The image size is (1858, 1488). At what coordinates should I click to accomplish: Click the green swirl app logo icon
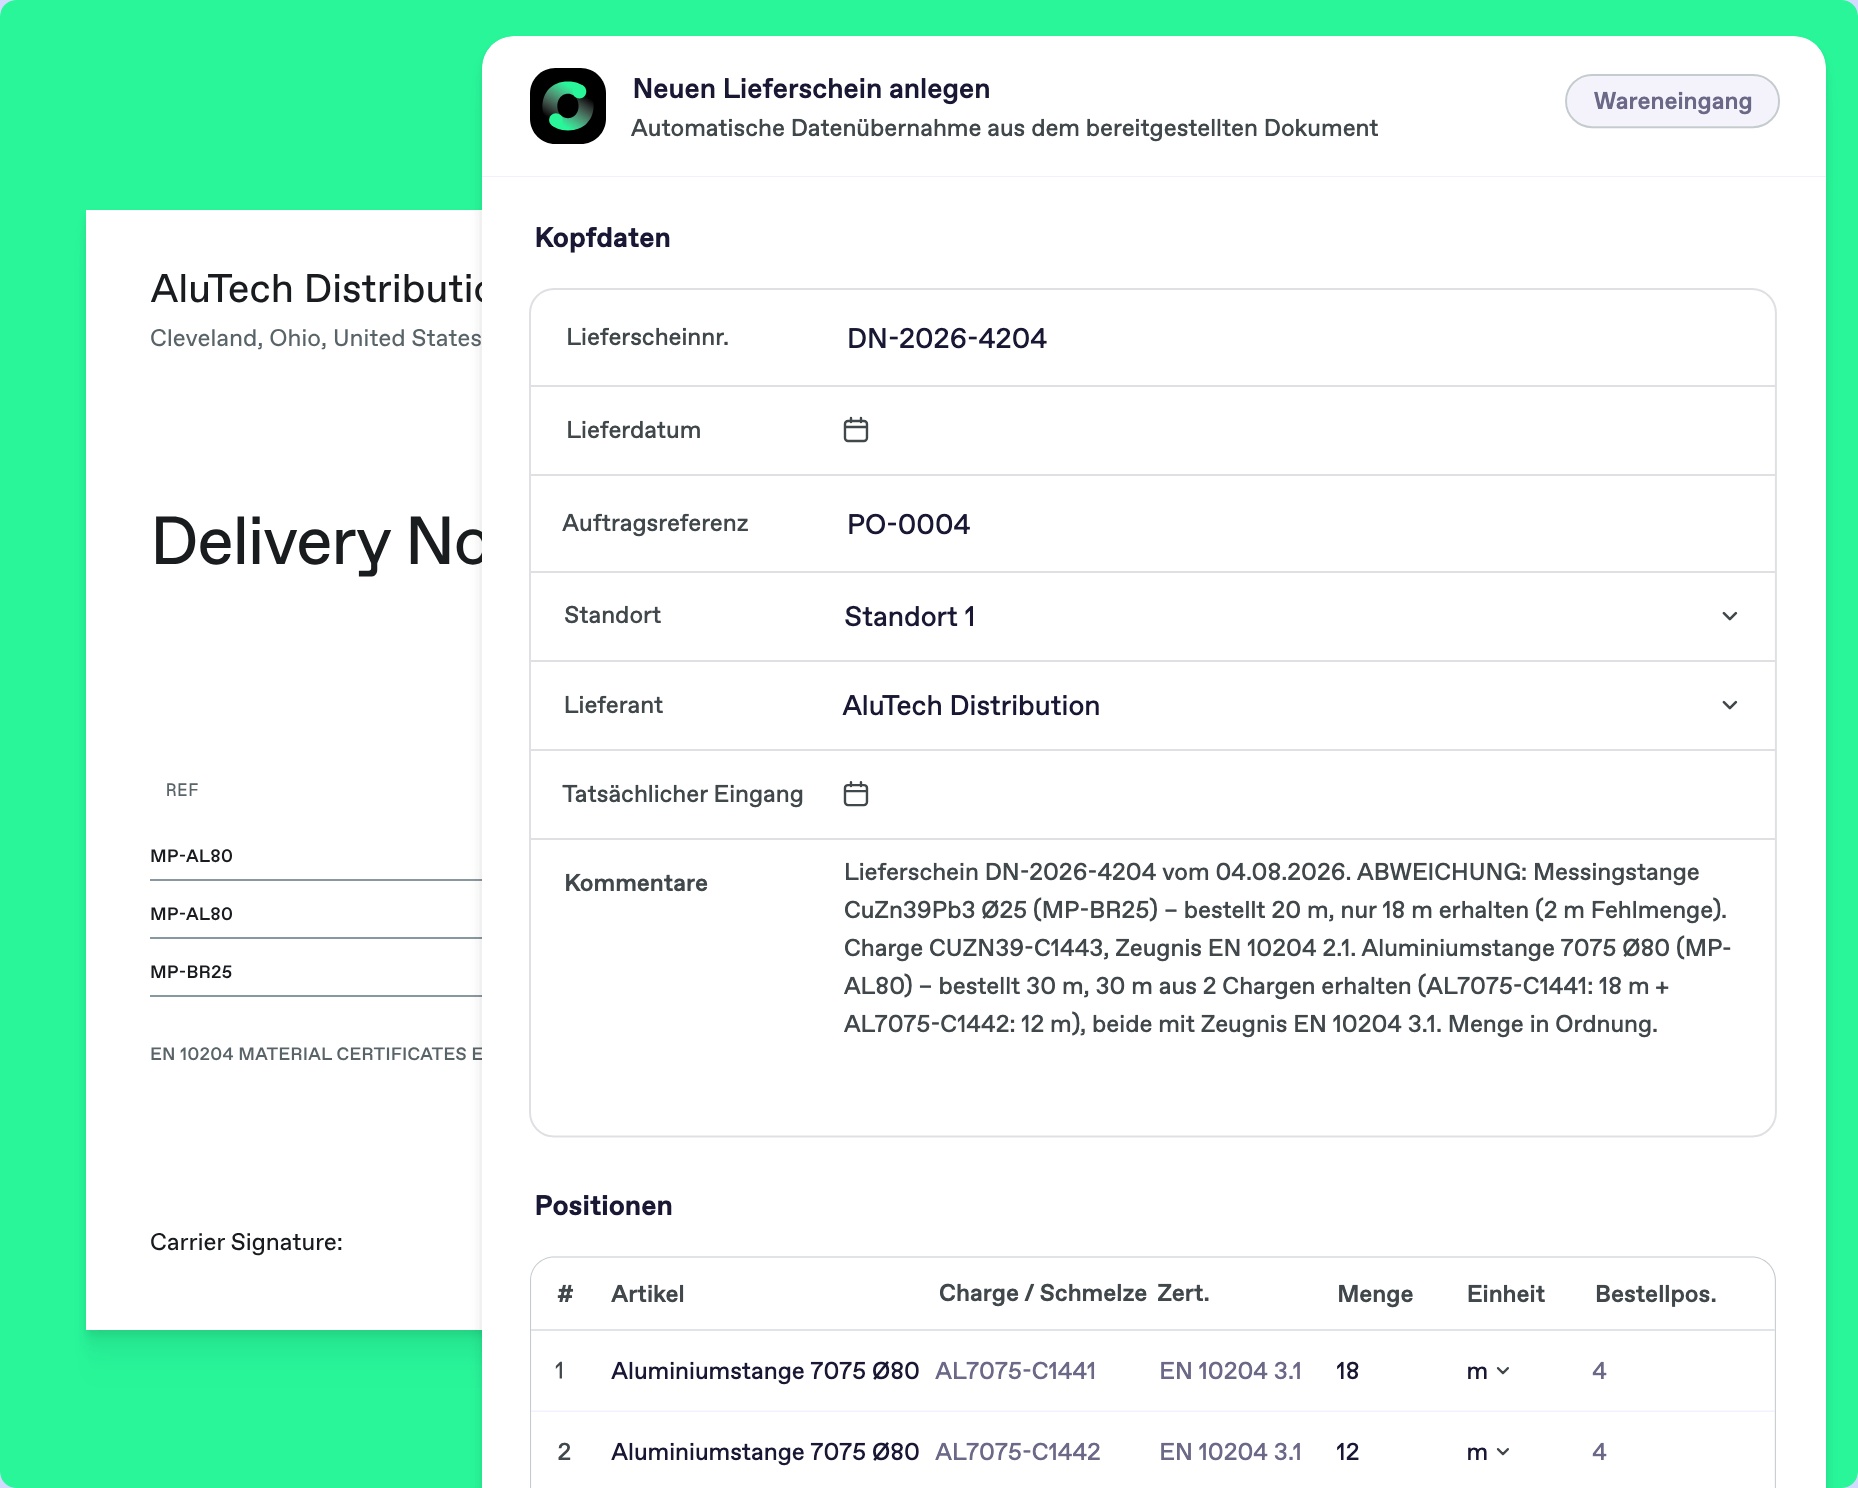click(x=568, y=106)
